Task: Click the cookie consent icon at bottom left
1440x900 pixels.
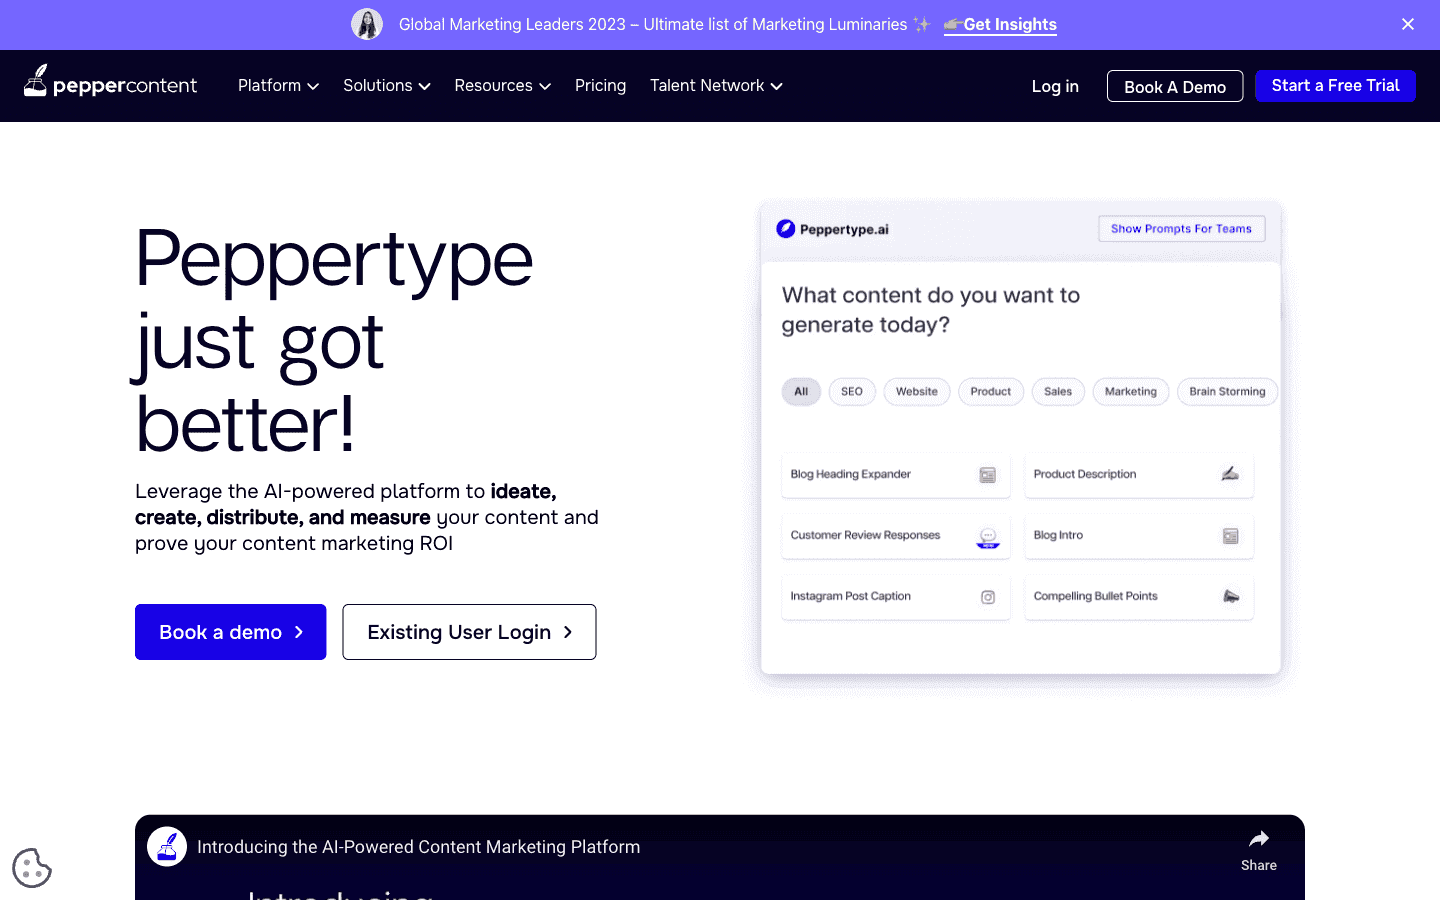Action: [x=31, y=867]
